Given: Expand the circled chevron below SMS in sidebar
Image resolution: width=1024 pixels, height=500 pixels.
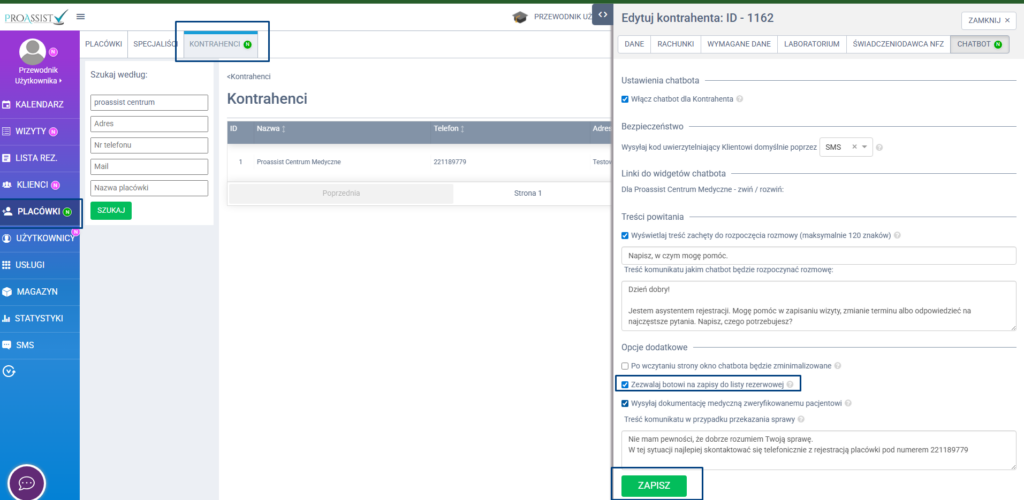Looking at the screenshot, I should pos(10,371).
